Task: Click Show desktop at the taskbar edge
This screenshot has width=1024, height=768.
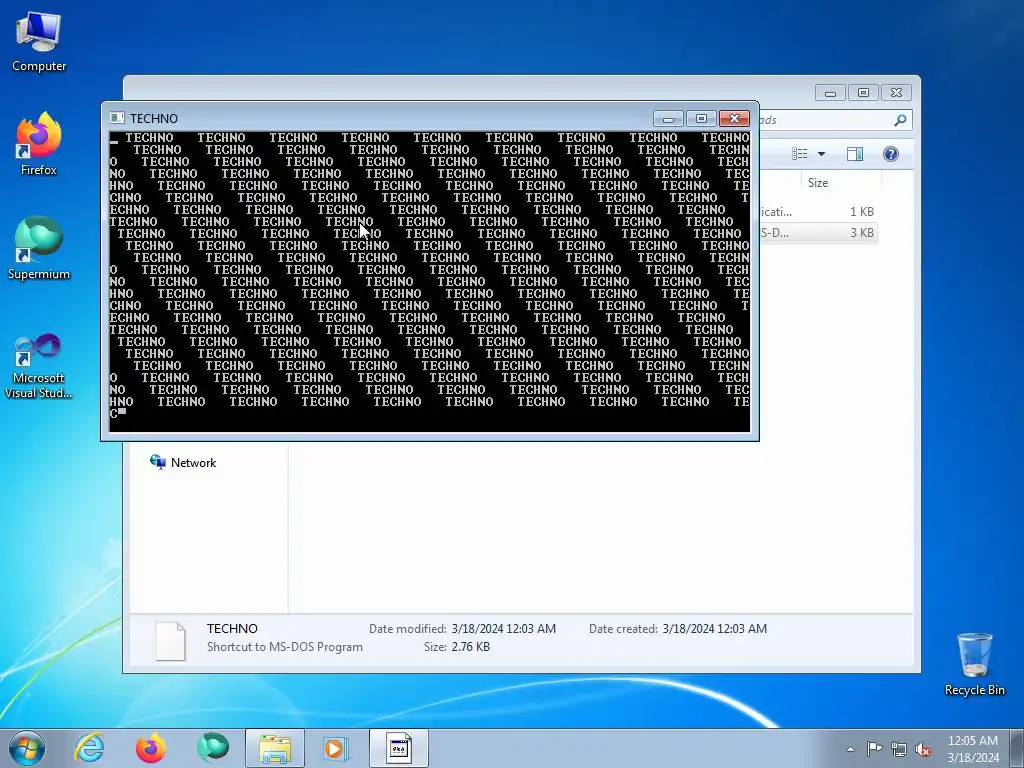Action: 1017,748
